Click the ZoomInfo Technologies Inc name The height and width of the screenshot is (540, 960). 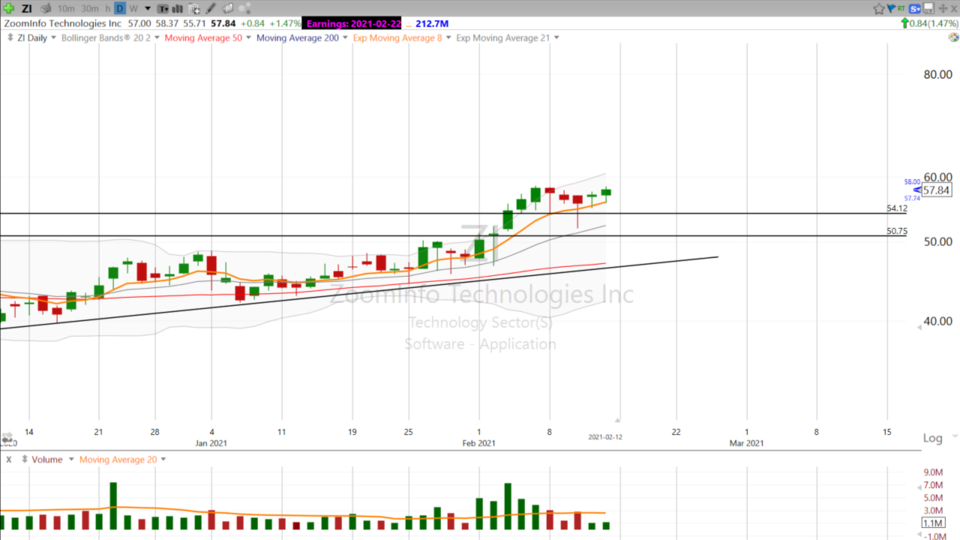coord(62,23)
